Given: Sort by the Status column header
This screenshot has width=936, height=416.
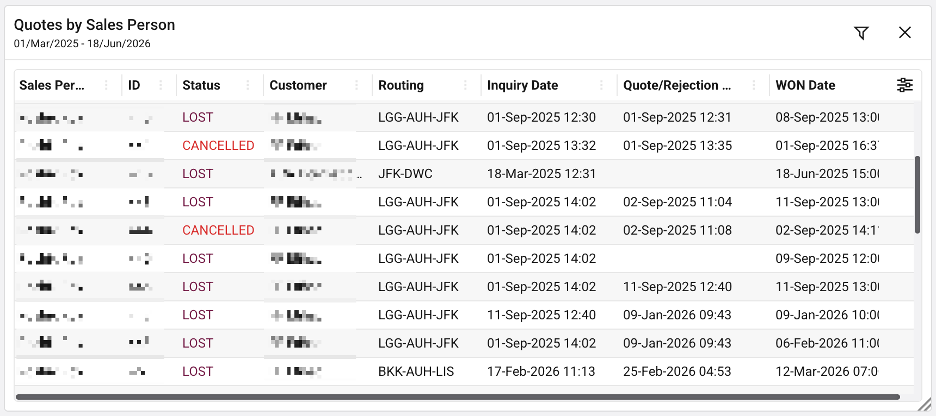Looking at the screenshot, I should tap(201, 85).
